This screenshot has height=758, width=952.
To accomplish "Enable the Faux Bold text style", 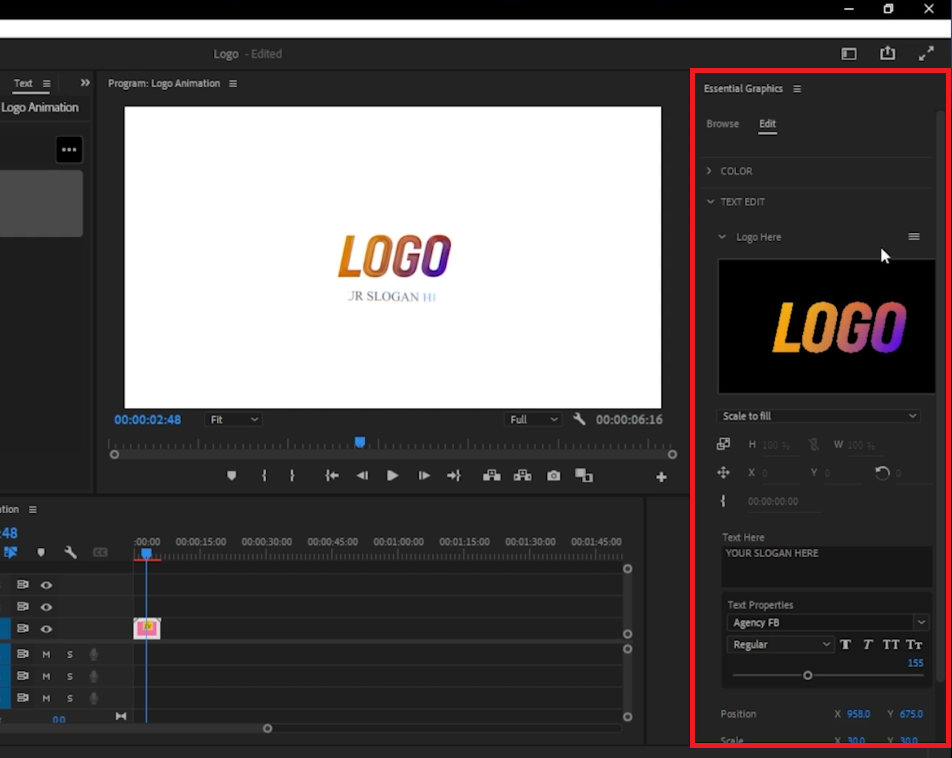I will pos(846,645).
